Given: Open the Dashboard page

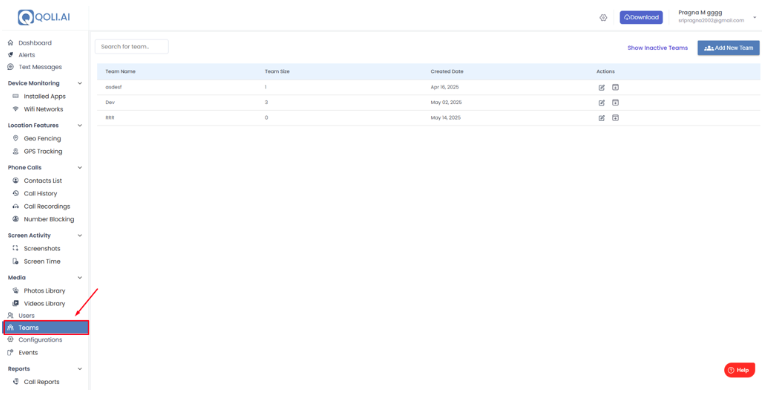Looking at the screenshot, I should (35, 43).
